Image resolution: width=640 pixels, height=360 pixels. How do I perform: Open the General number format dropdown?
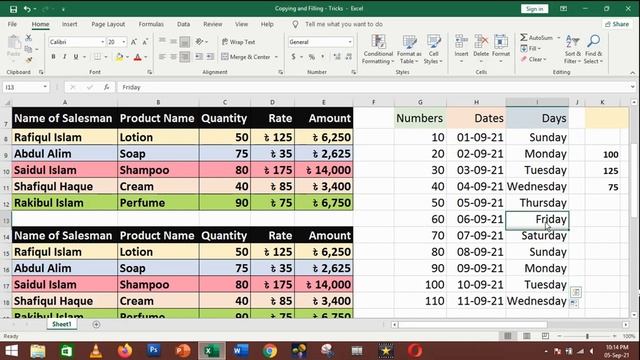pyautogui.click(x=350, y=42)
